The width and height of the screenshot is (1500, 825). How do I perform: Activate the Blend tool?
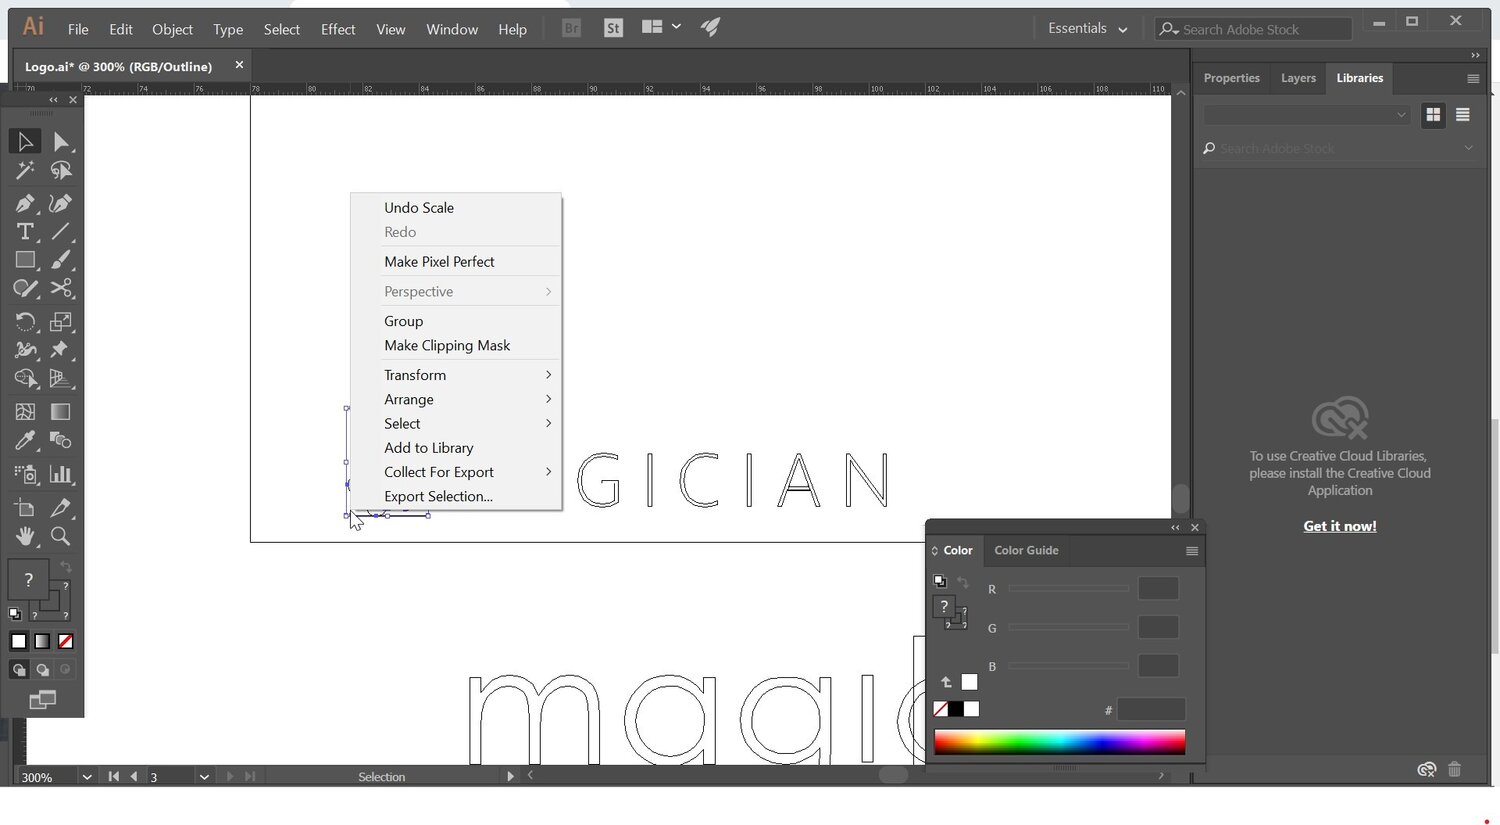pos(61,440)
